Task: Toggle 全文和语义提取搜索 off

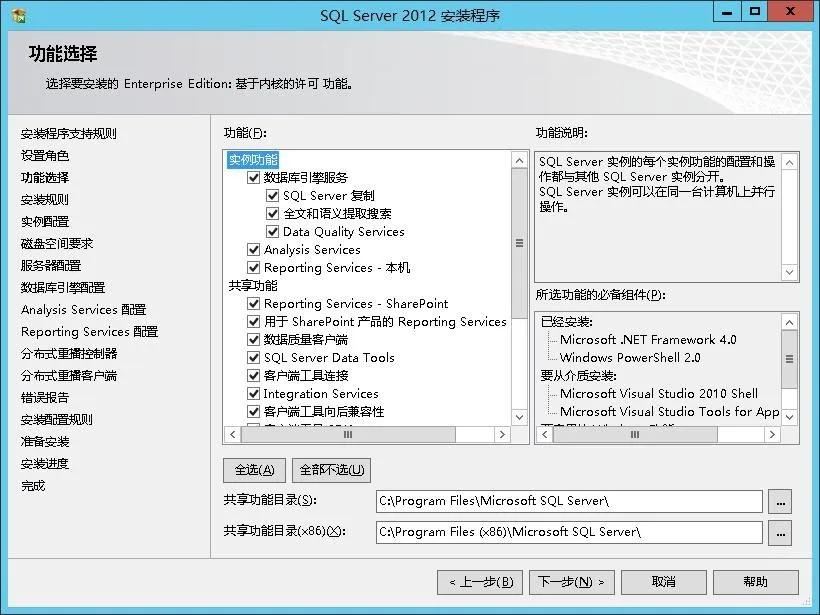Action: pyautogui.click(x=273, y=215)
